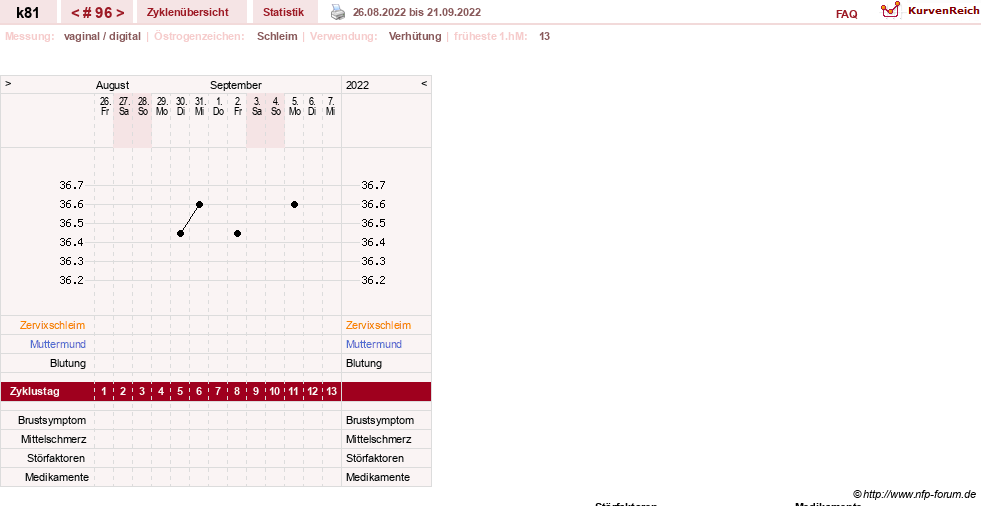Click the 'Schleim' Östrogenzeichen value
Viewport: 981px width, 506px height.
[x=277, y=36]
